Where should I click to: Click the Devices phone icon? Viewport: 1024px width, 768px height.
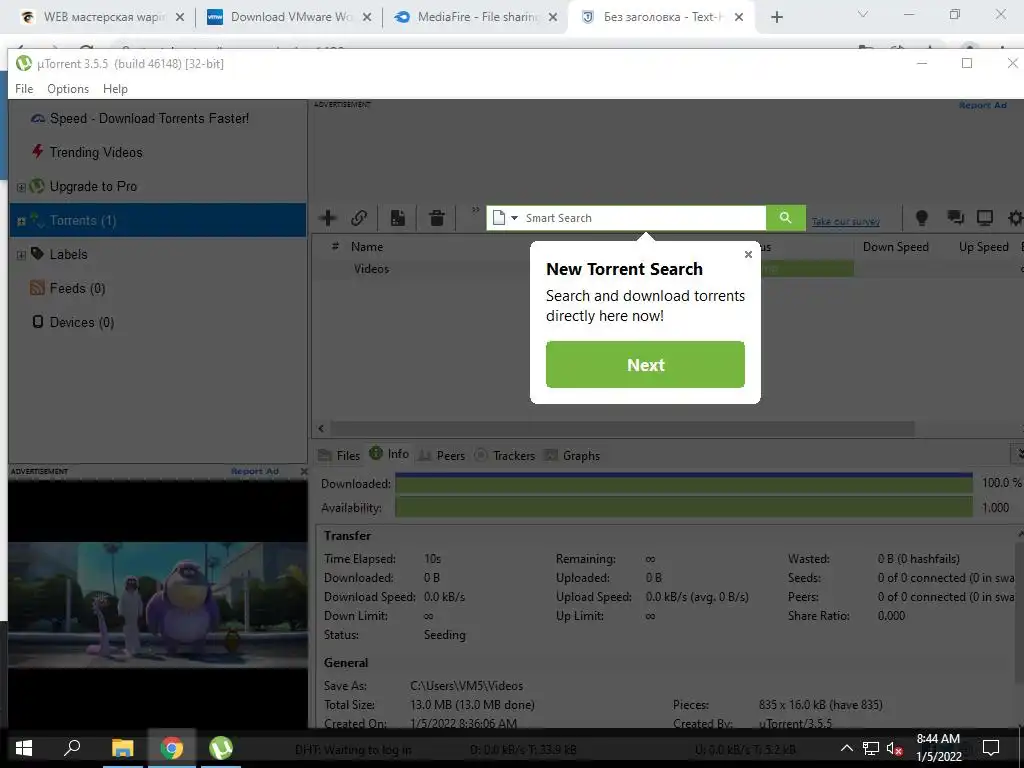click(37, 321)
